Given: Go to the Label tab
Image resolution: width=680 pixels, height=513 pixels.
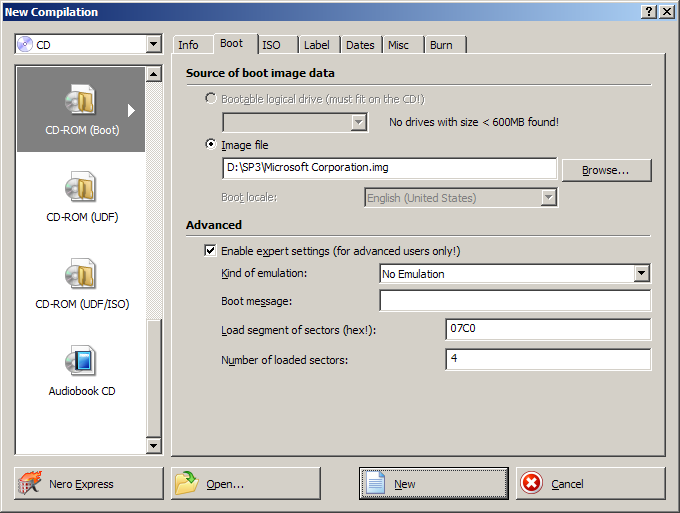Looking at the screenshot, I should (x=316, y=45).
